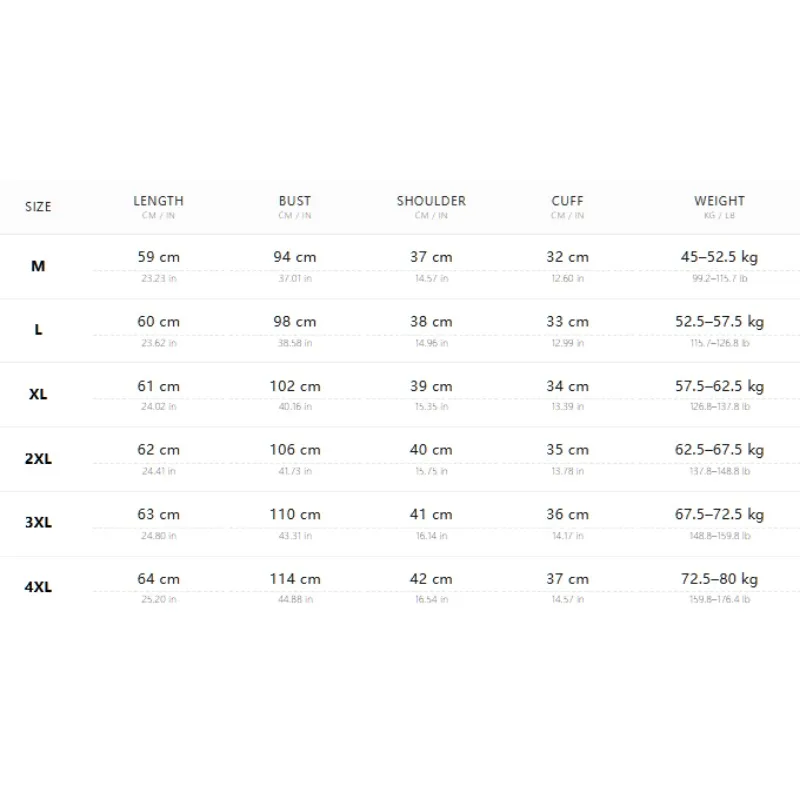Click the 114 cm bust value
Image resolution: width=800 pixels, height=800 pixels.
point(295,579)
